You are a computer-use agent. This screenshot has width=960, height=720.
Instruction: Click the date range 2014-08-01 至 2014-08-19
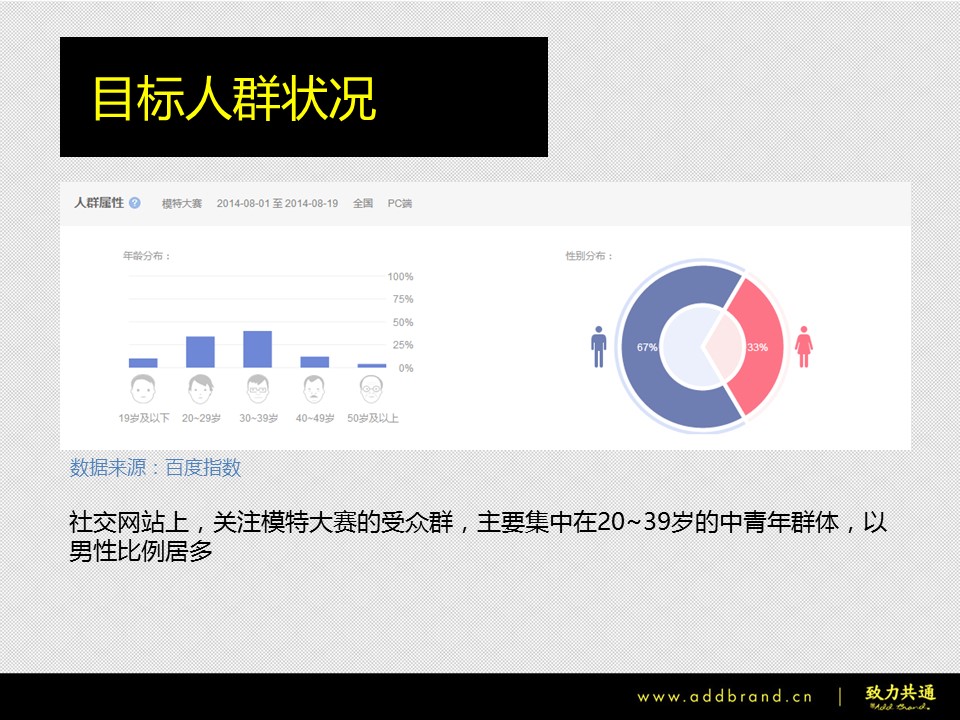(x=277, y=203)
